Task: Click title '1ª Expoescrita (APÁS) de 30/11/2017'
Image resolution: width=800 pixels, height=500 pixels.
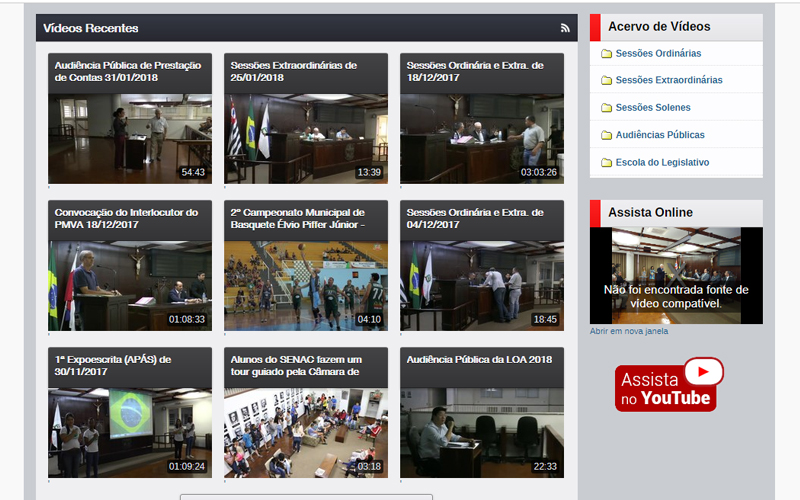Action: pos(113,365)
